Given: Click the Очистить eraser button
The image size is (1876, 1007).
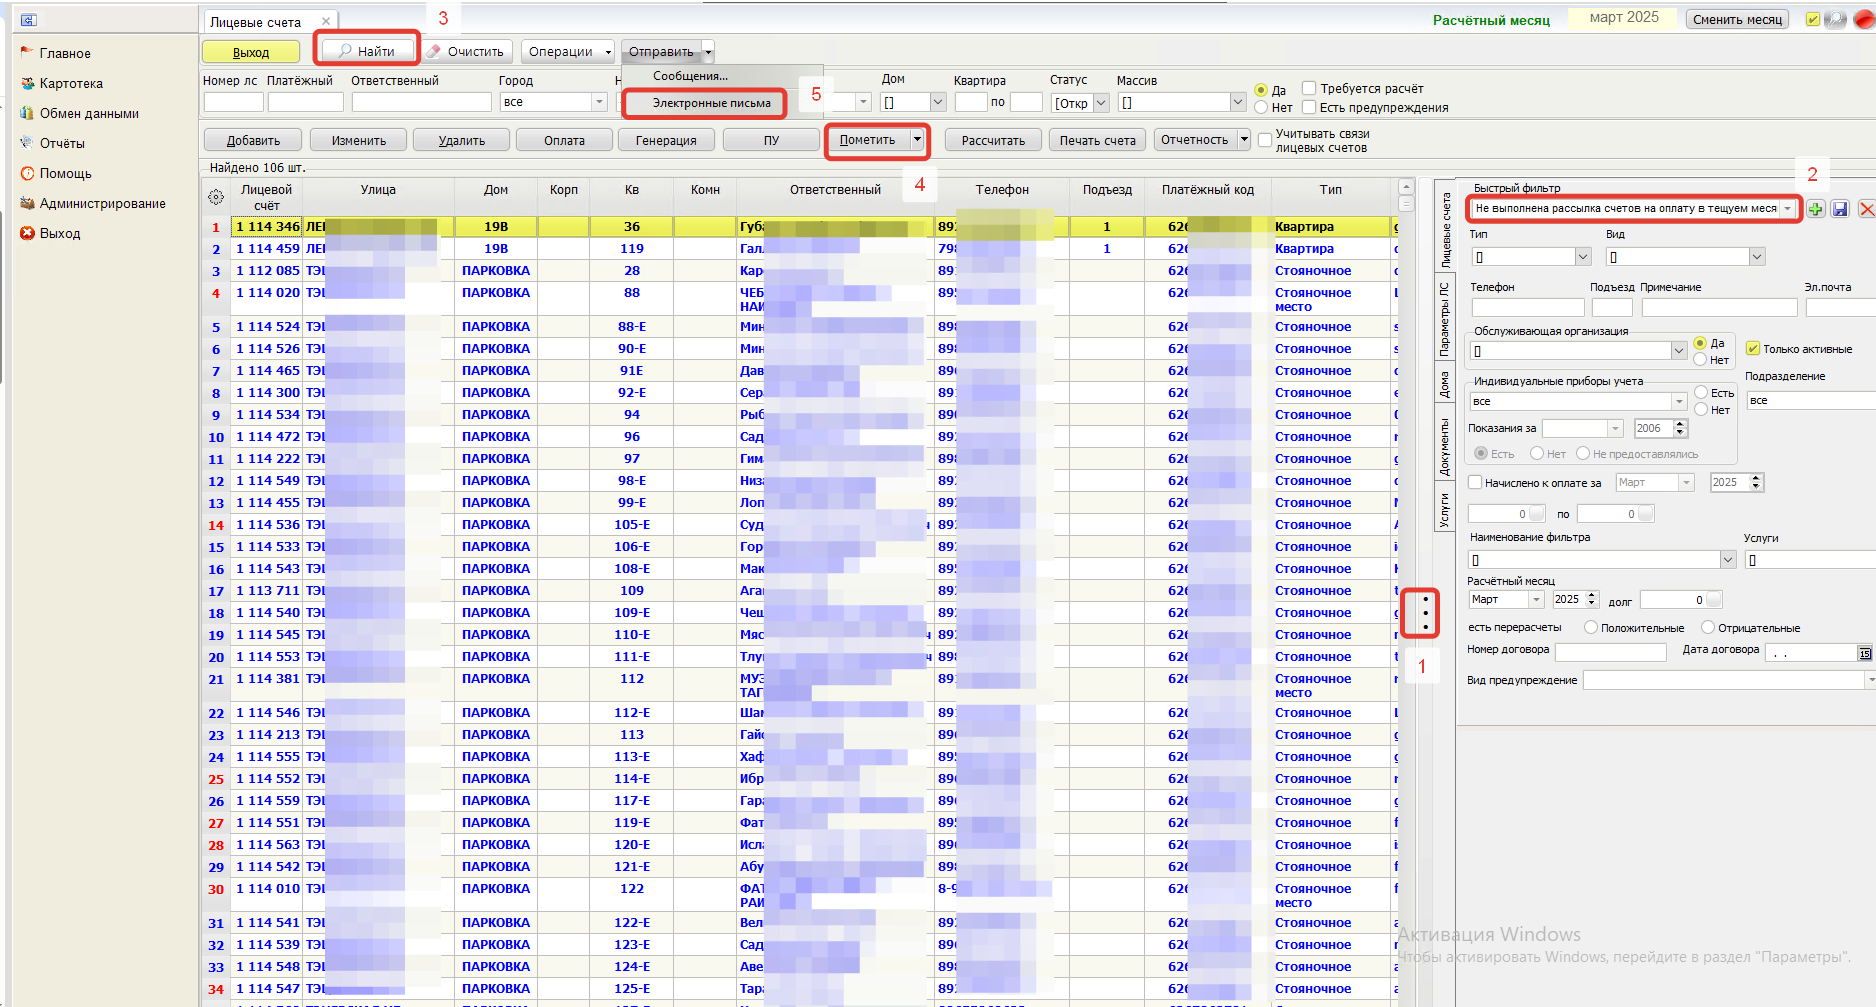Looking at the screenshot, I should 466,51.
